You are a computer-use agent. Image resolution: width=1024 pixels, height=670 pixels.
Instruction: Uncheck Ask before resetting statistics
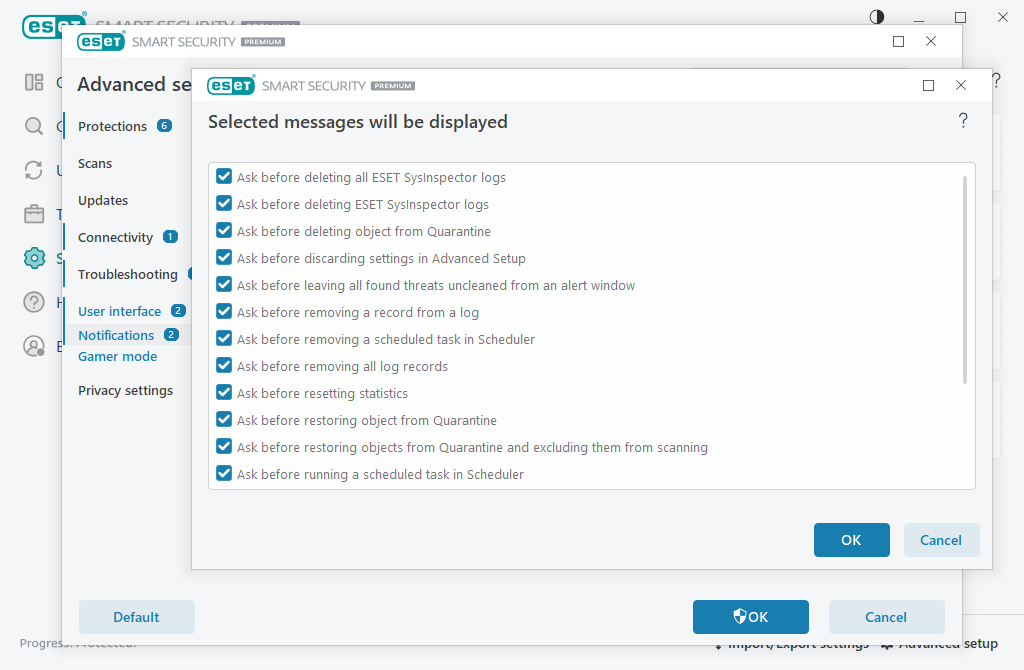click(224, 392)
